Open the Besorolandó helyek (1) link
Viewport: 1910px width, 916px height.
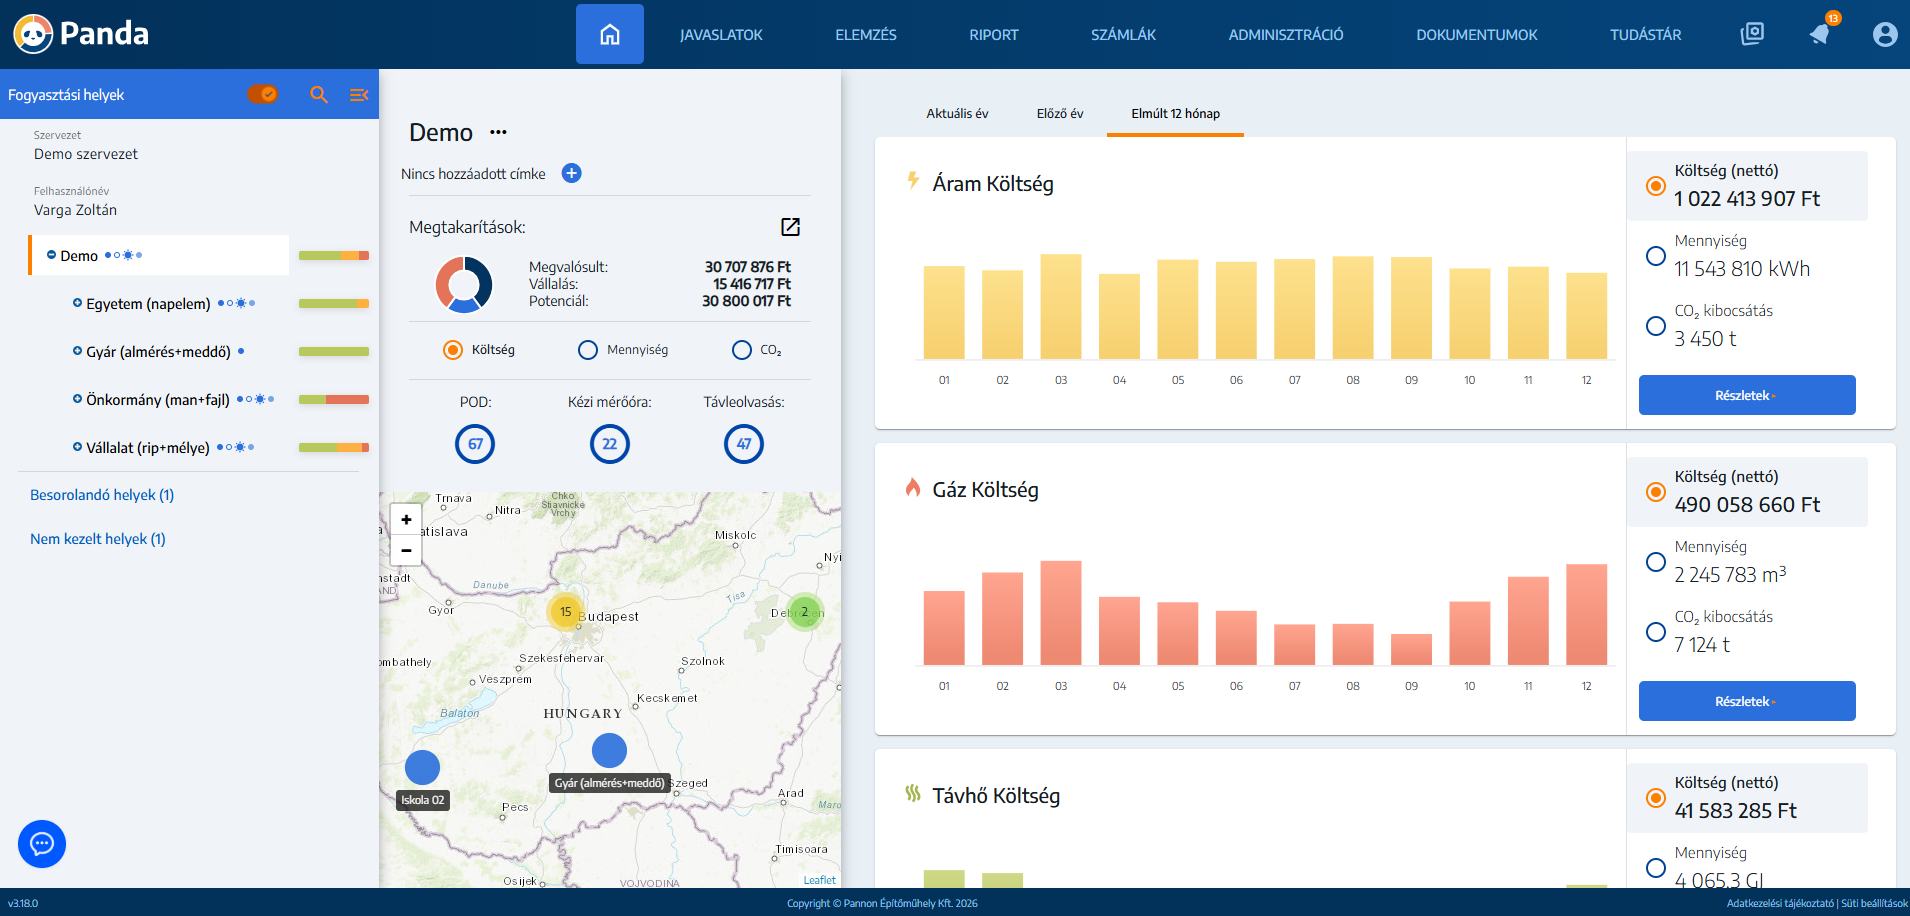(x=102, y=495)
